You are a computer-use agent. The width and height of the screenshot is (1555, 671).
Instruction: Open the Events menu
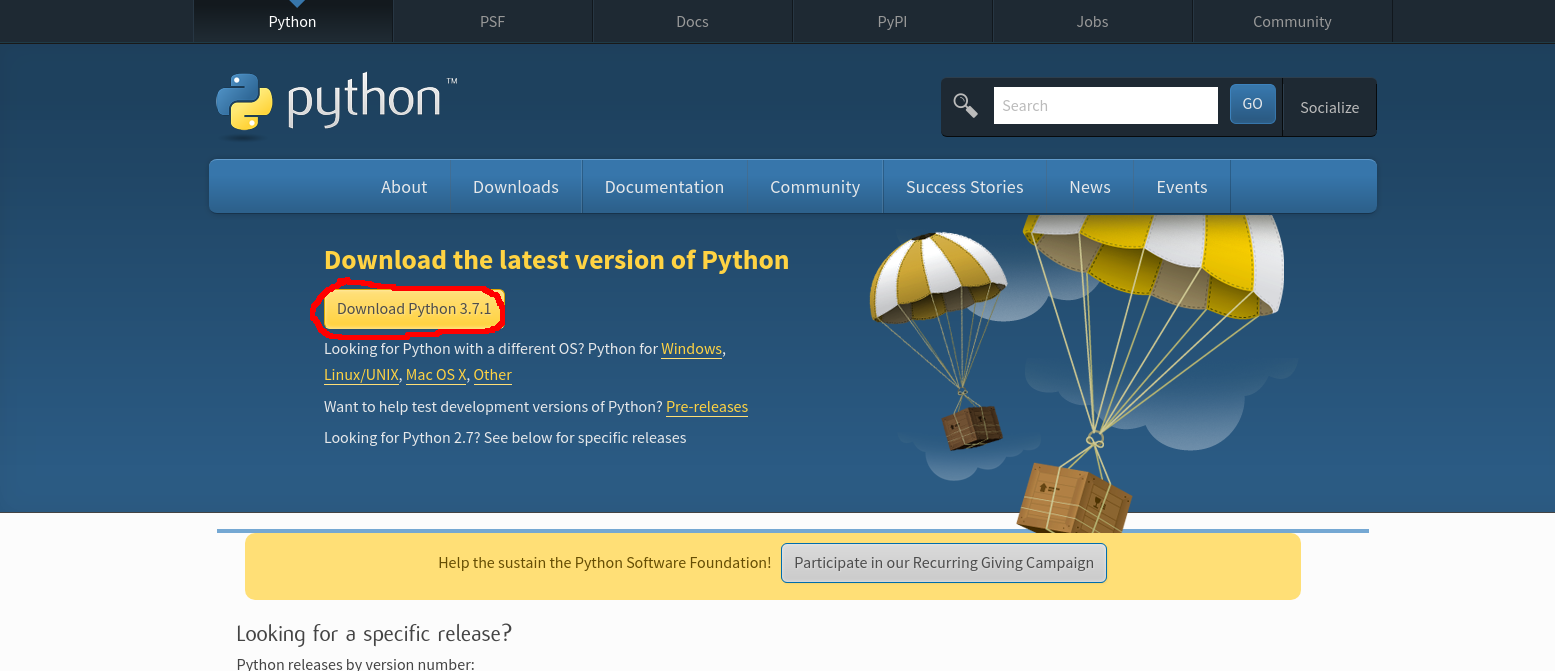tap(1182, 187)
